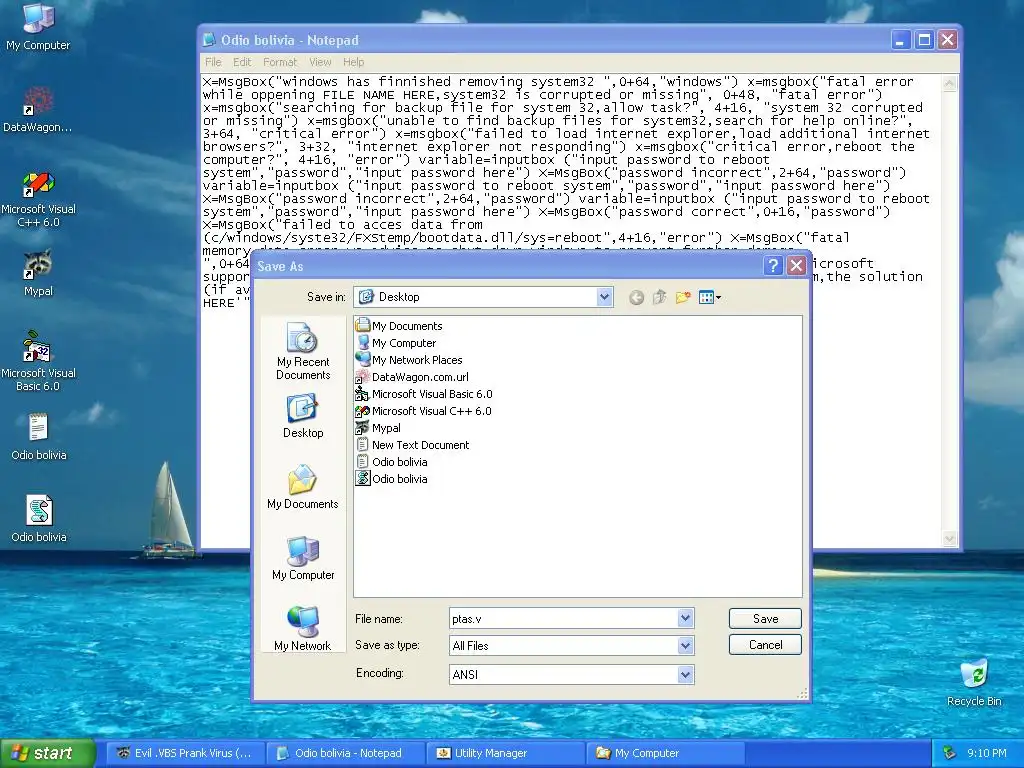Image resolution: width=1024 pixels, height=768 pixels.
Task: Select Microsoft Visual C++ 6.0 in file list
Action: (x=423, y=411)
